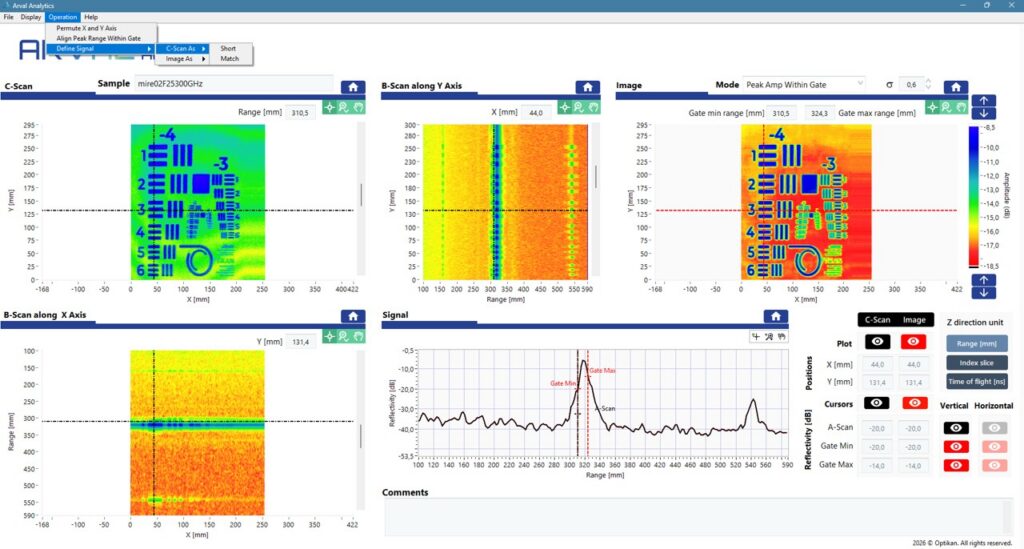Set Z direction unit to Time of flight [ns]
This screenshot has width=1024, height=549.
click(976, 381)
